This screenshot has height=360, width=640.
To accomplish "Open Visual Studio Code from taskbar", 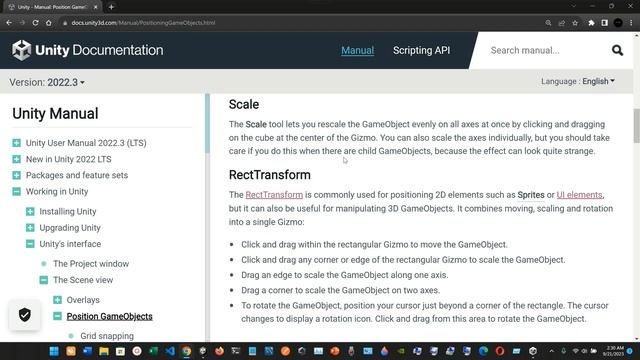I will [170, 351].
